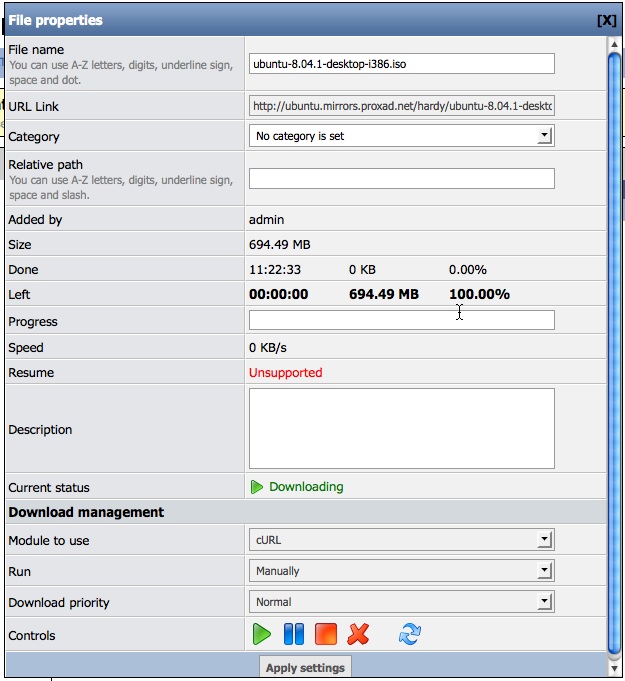
Task: Stop the download using red square icon
Action: coord(325,635)
